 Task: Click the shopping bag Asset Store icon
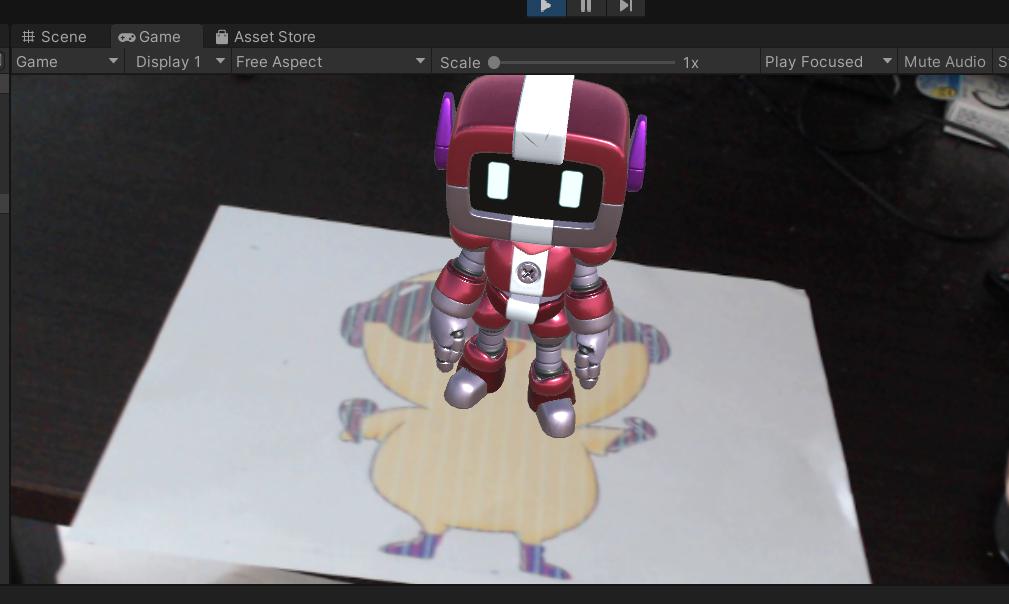(221, 37)
